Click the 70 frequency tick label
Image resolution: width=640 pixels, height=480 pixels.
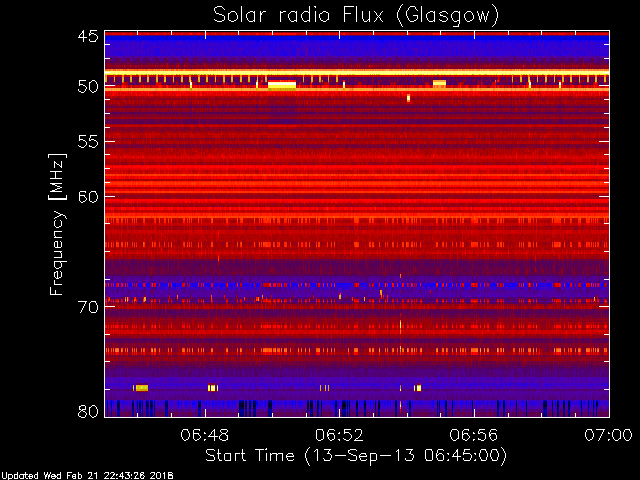[88, 307]
